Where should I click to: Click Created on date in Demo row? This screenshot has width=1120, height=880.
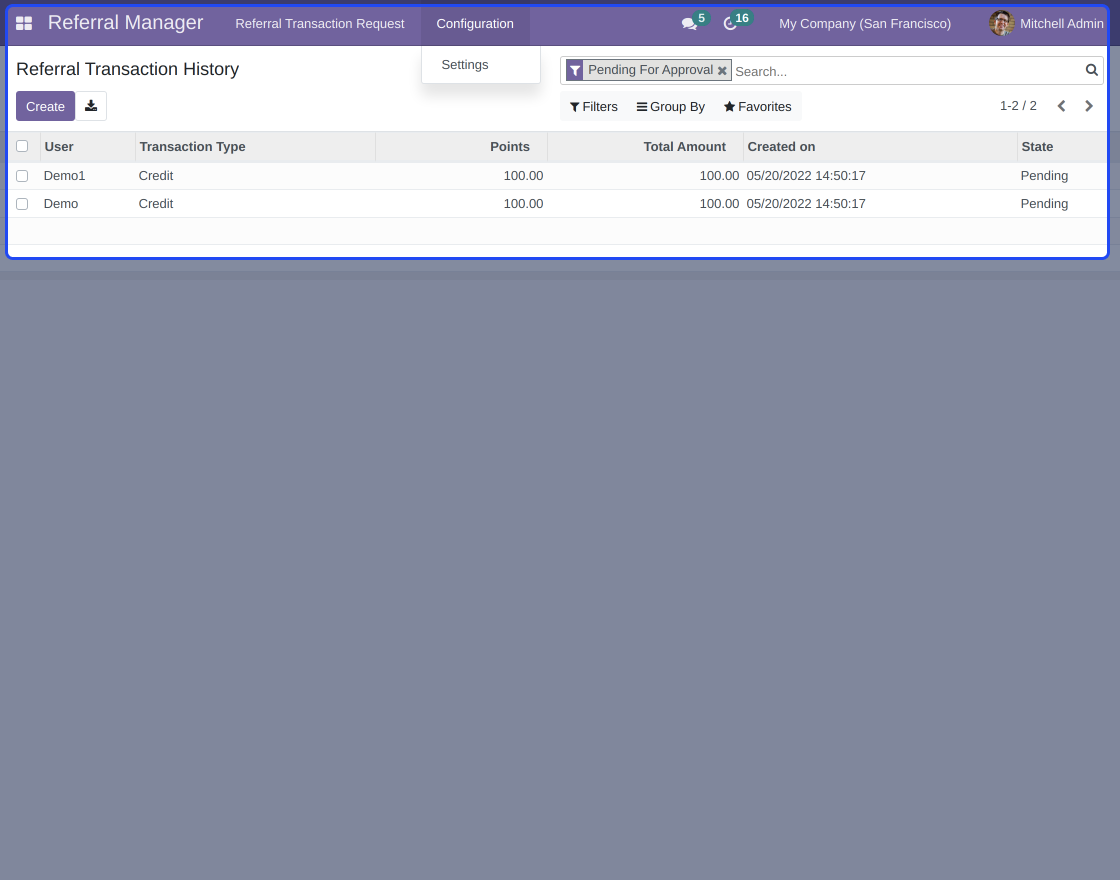click(x=806, y=204)
